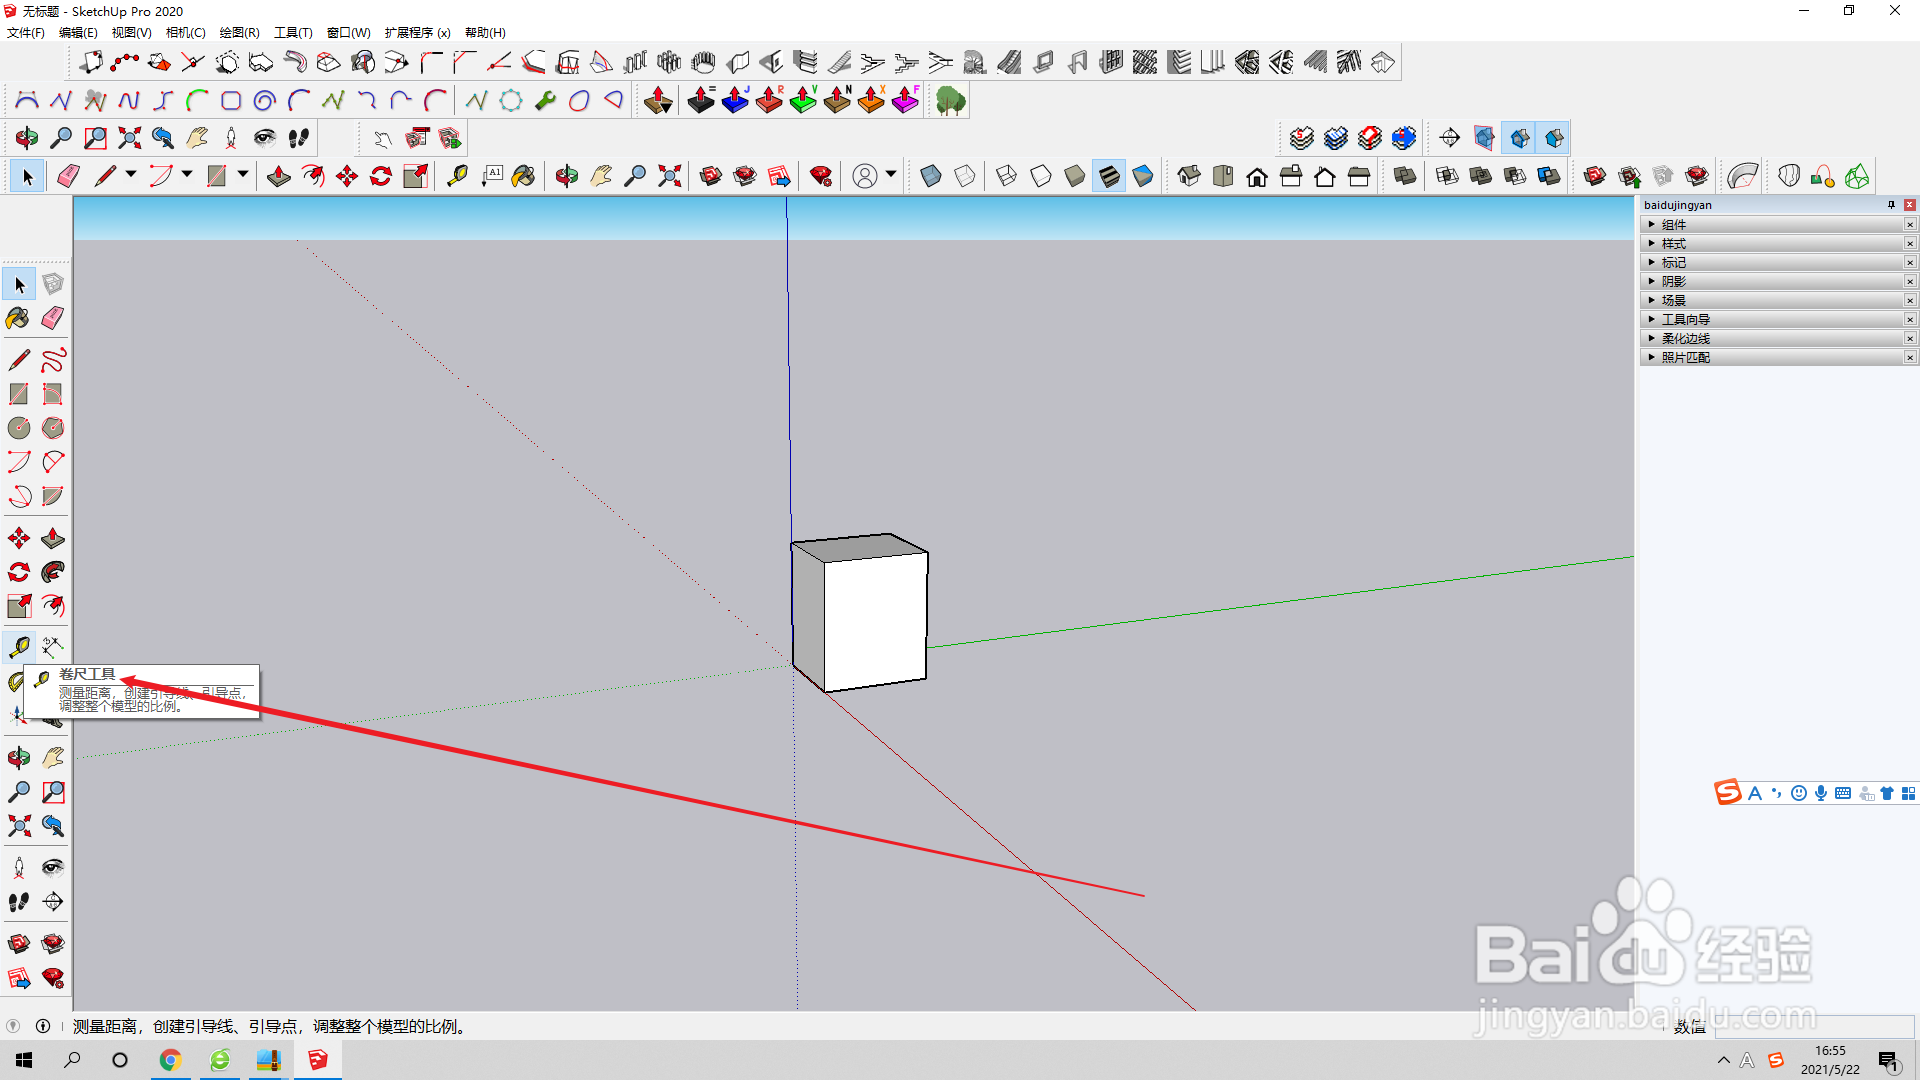Open the 扩展程序 (x) menu
Viewport: 1920px width, 1080px height.
pyautogui.click(x=417, y=33)
